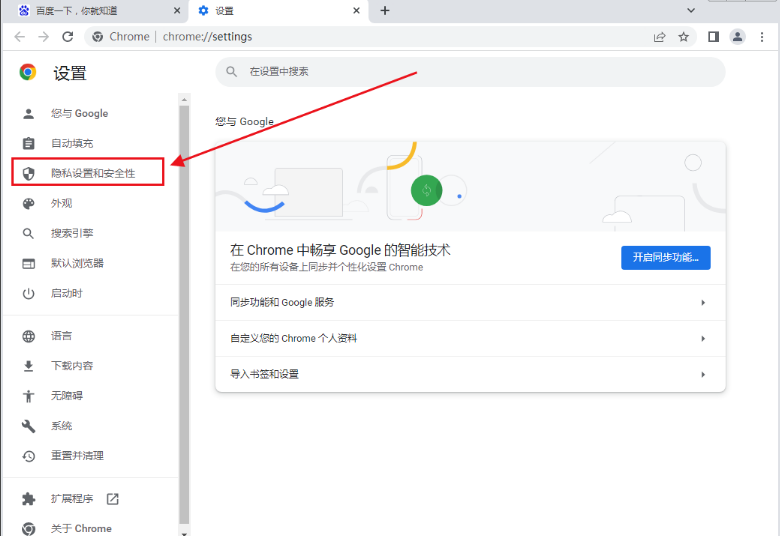Screen dimensions: 780x536
Task: Open the side panel icon
Action: click(x=713, y=37)
